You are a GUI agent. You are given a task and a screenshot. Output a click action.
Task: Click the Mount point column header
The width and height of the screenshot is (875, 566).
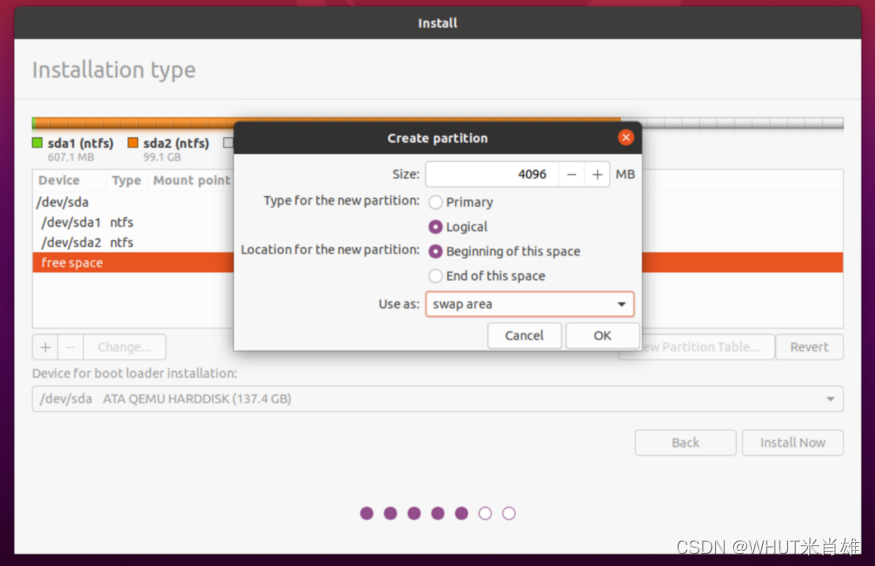[191, 180]
